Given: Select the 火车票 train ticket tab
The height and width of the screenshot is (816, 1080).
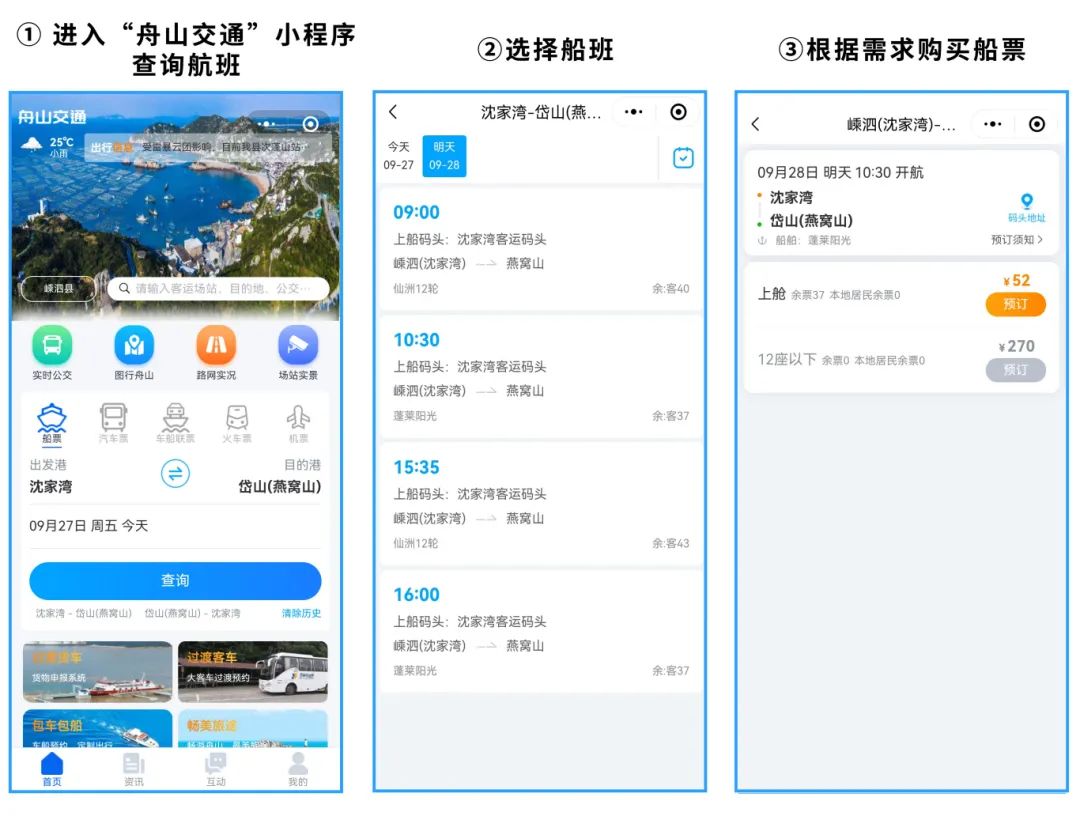Looking at the screenshot, I should (237, 422).
